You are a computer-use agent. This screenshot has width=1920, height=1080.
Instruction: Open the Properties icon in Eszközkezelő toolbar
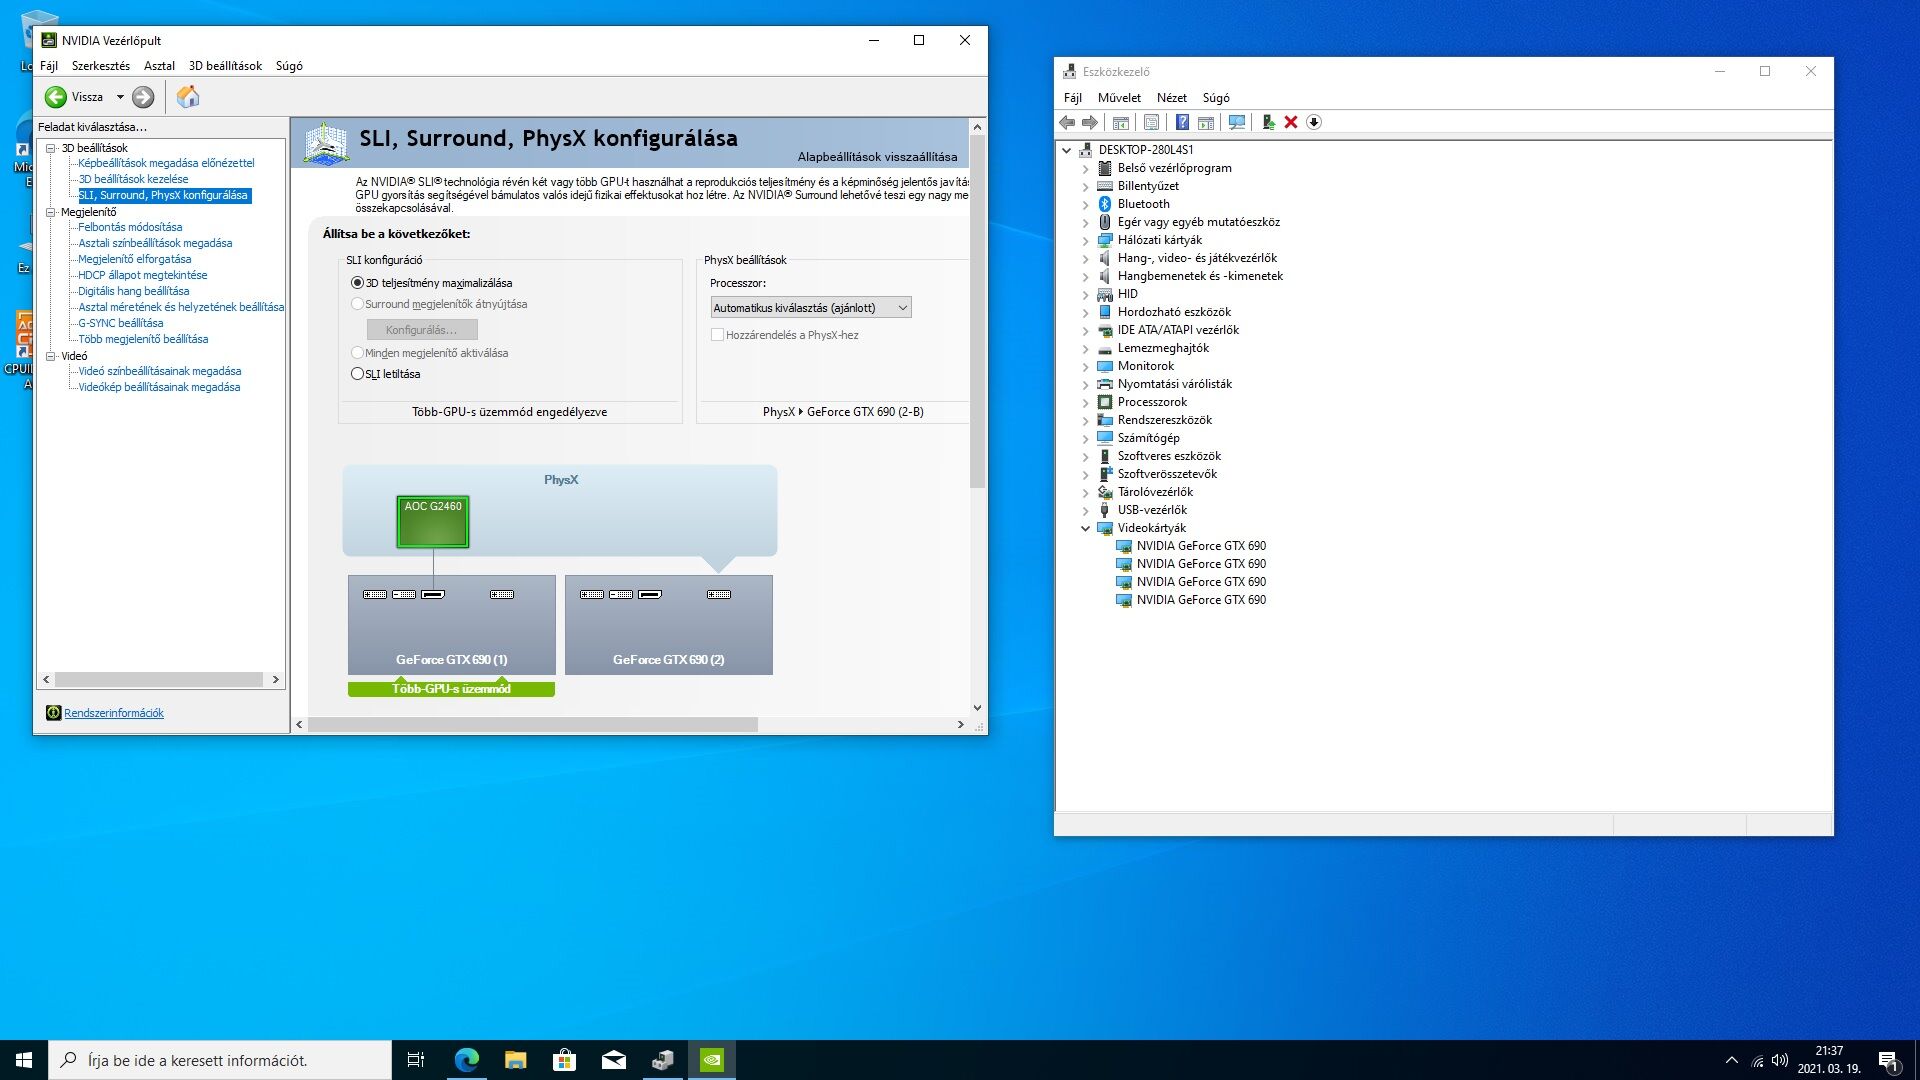1152,122
